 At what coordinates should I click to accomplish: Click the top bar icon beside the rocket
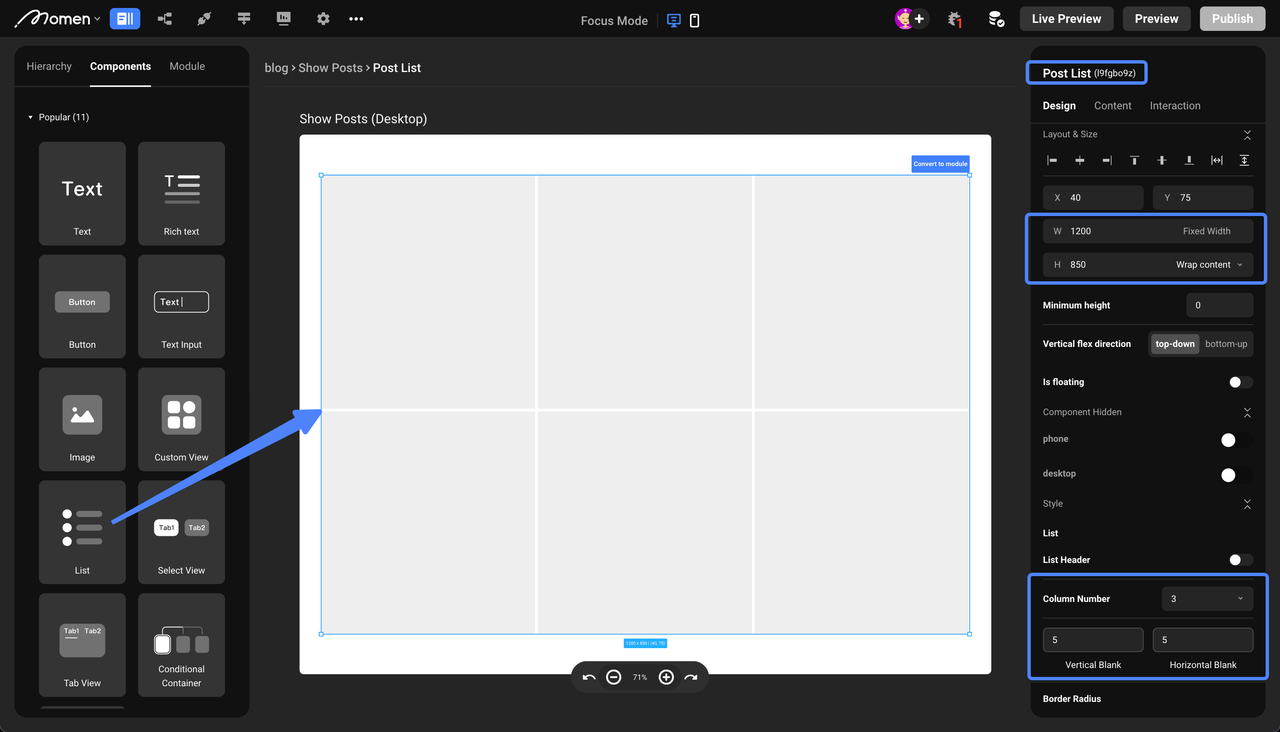tap(244, 19)
